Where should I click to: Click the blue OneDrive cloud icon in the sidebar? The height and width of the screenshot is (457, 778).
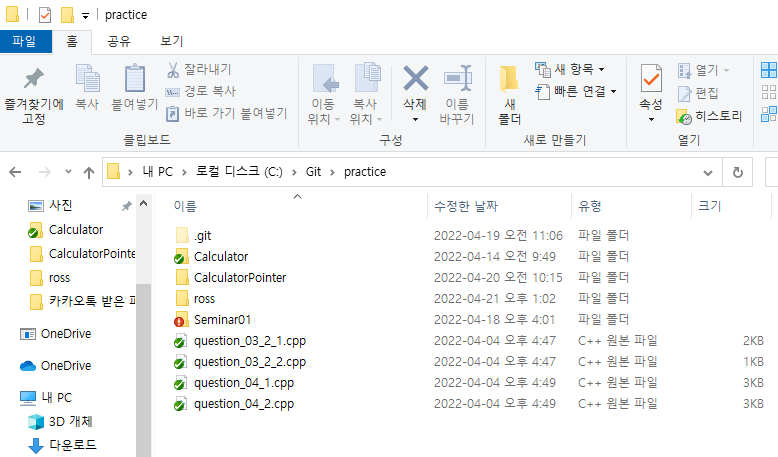28,366
